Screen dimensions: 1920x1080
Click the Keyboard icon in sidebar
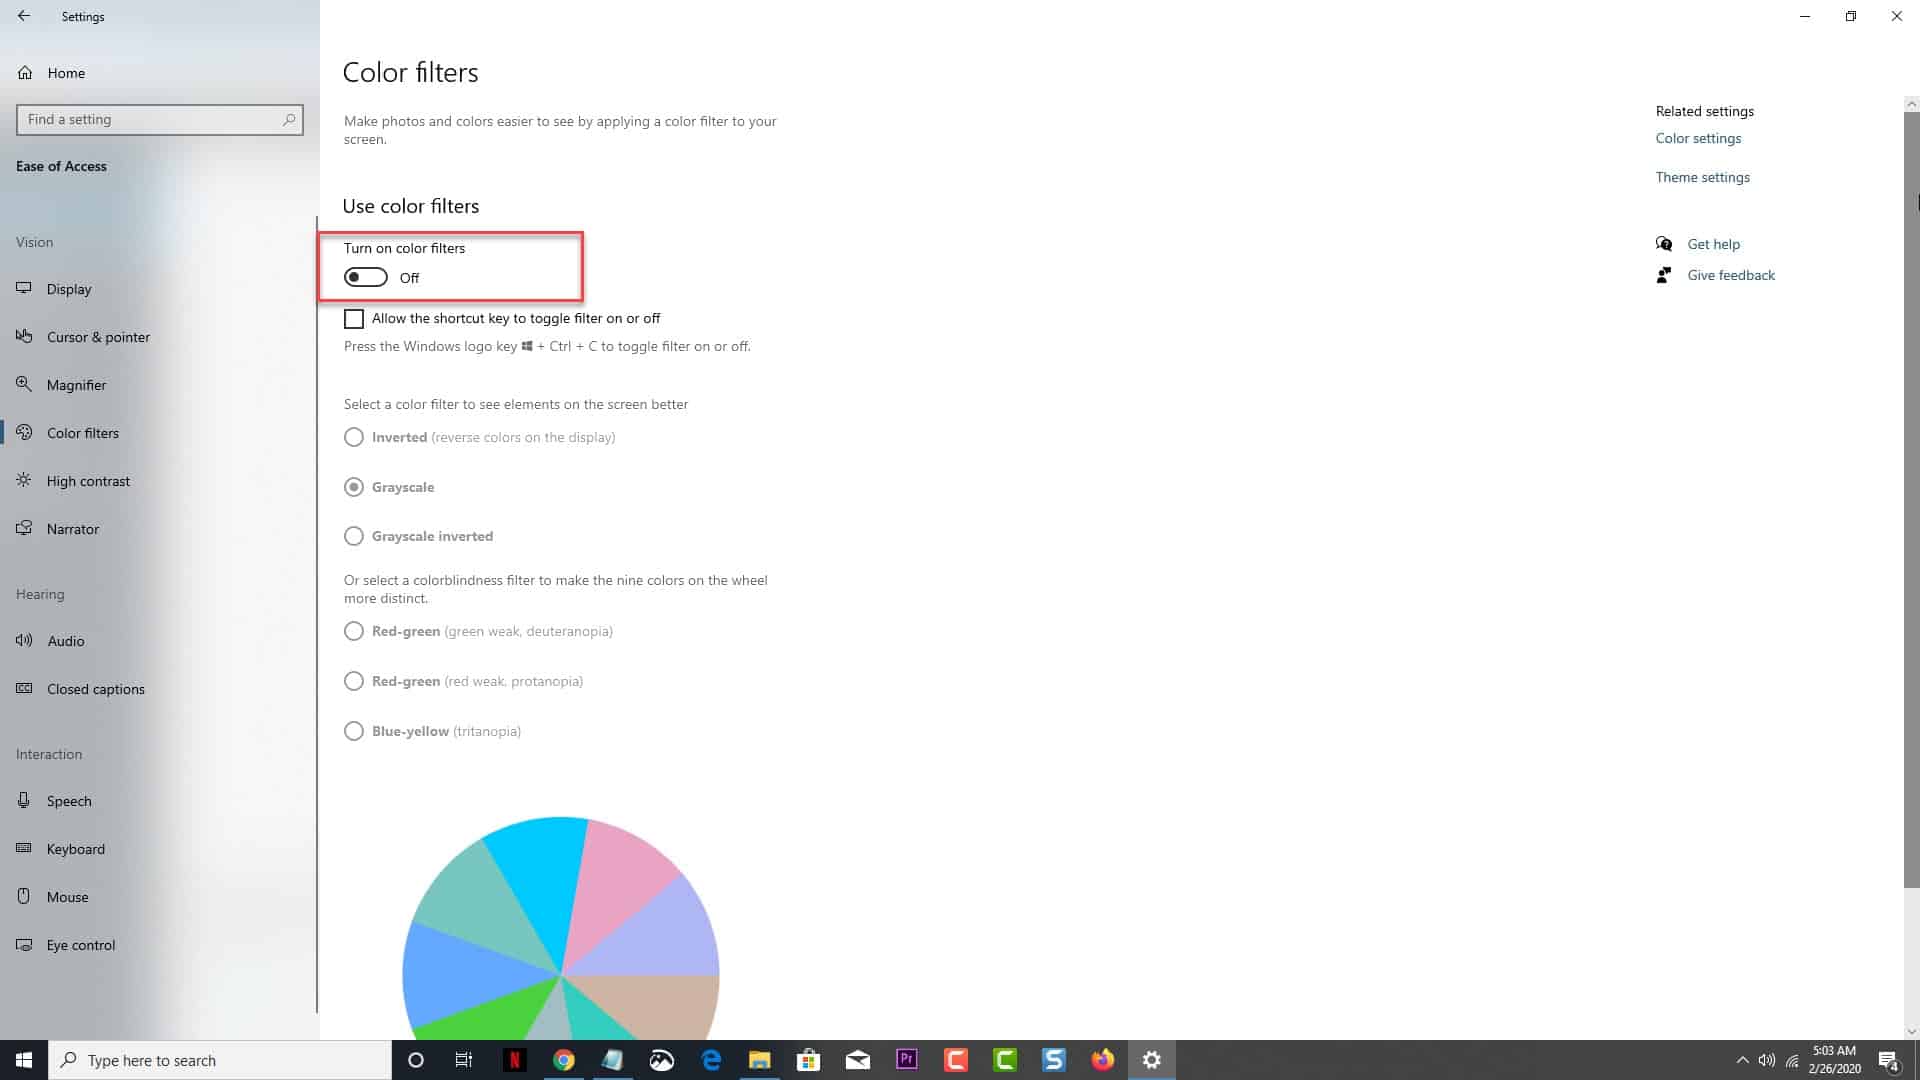[24, 848]
